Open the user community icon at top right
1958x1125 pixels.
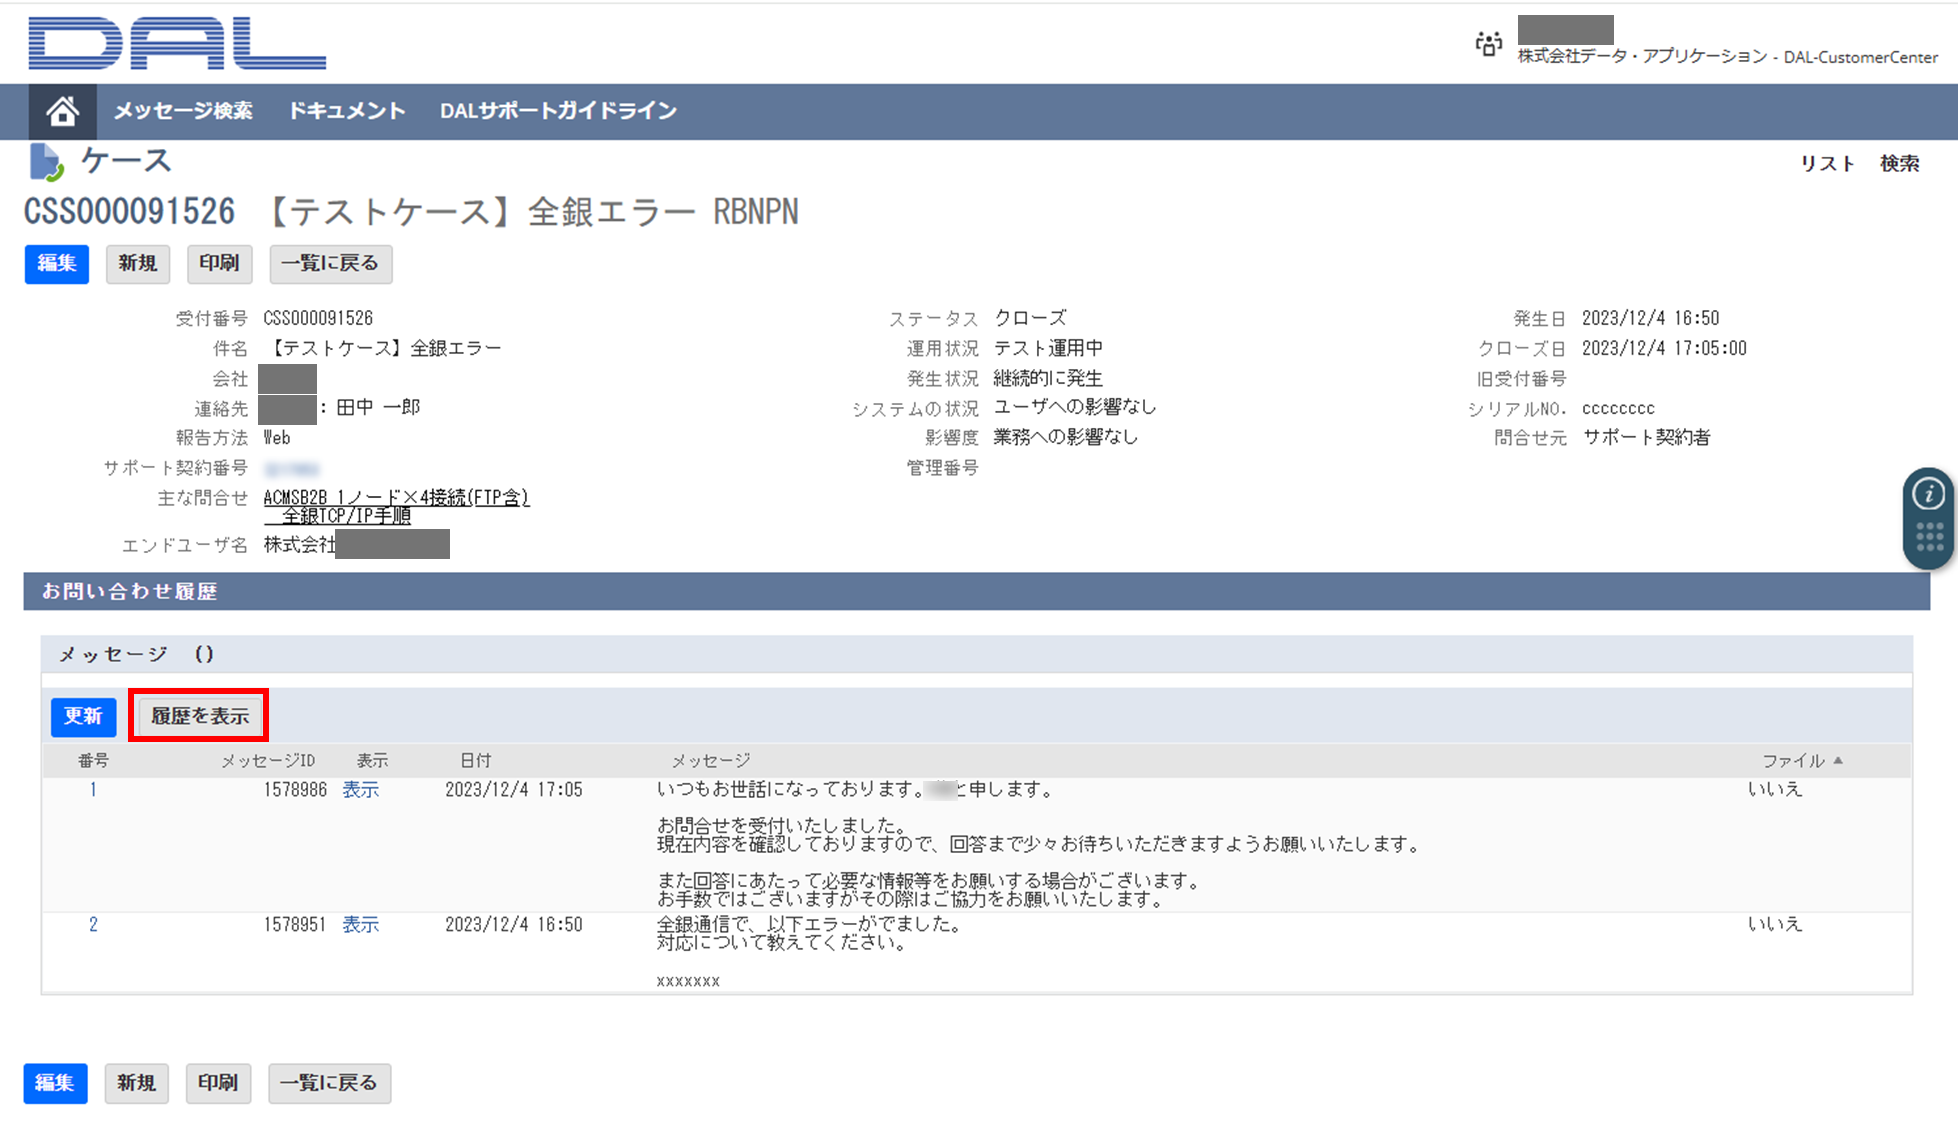pyautogui.click(x=1488, y=44)
